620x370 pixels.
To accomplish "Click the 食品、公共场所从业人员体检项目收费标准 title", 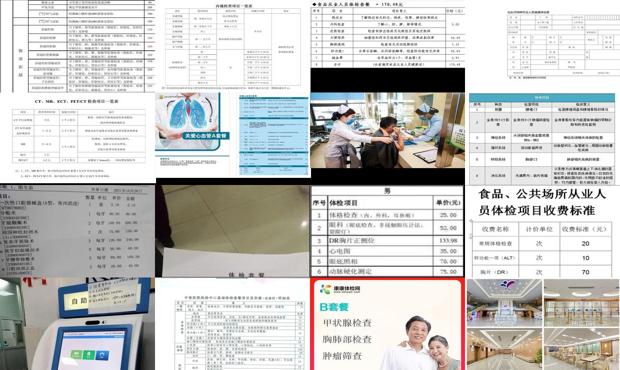I will pos(542,202).
